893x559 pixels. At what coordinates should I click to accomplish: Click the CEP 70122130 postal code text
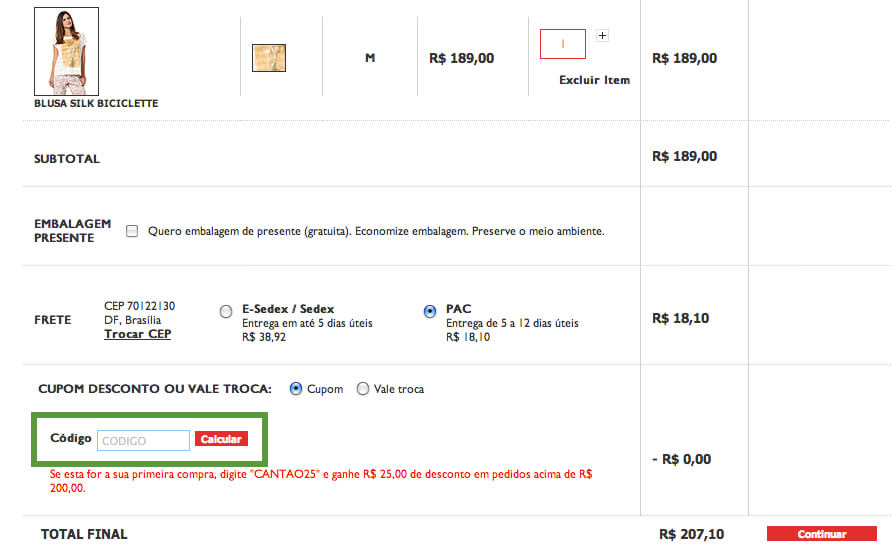pyautogui.click(x=139, y=306)
